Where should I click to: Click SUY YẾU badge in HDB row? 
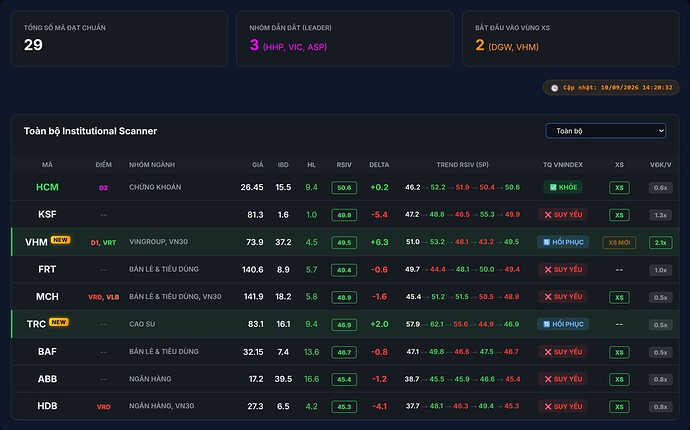[x=563, y=406]
